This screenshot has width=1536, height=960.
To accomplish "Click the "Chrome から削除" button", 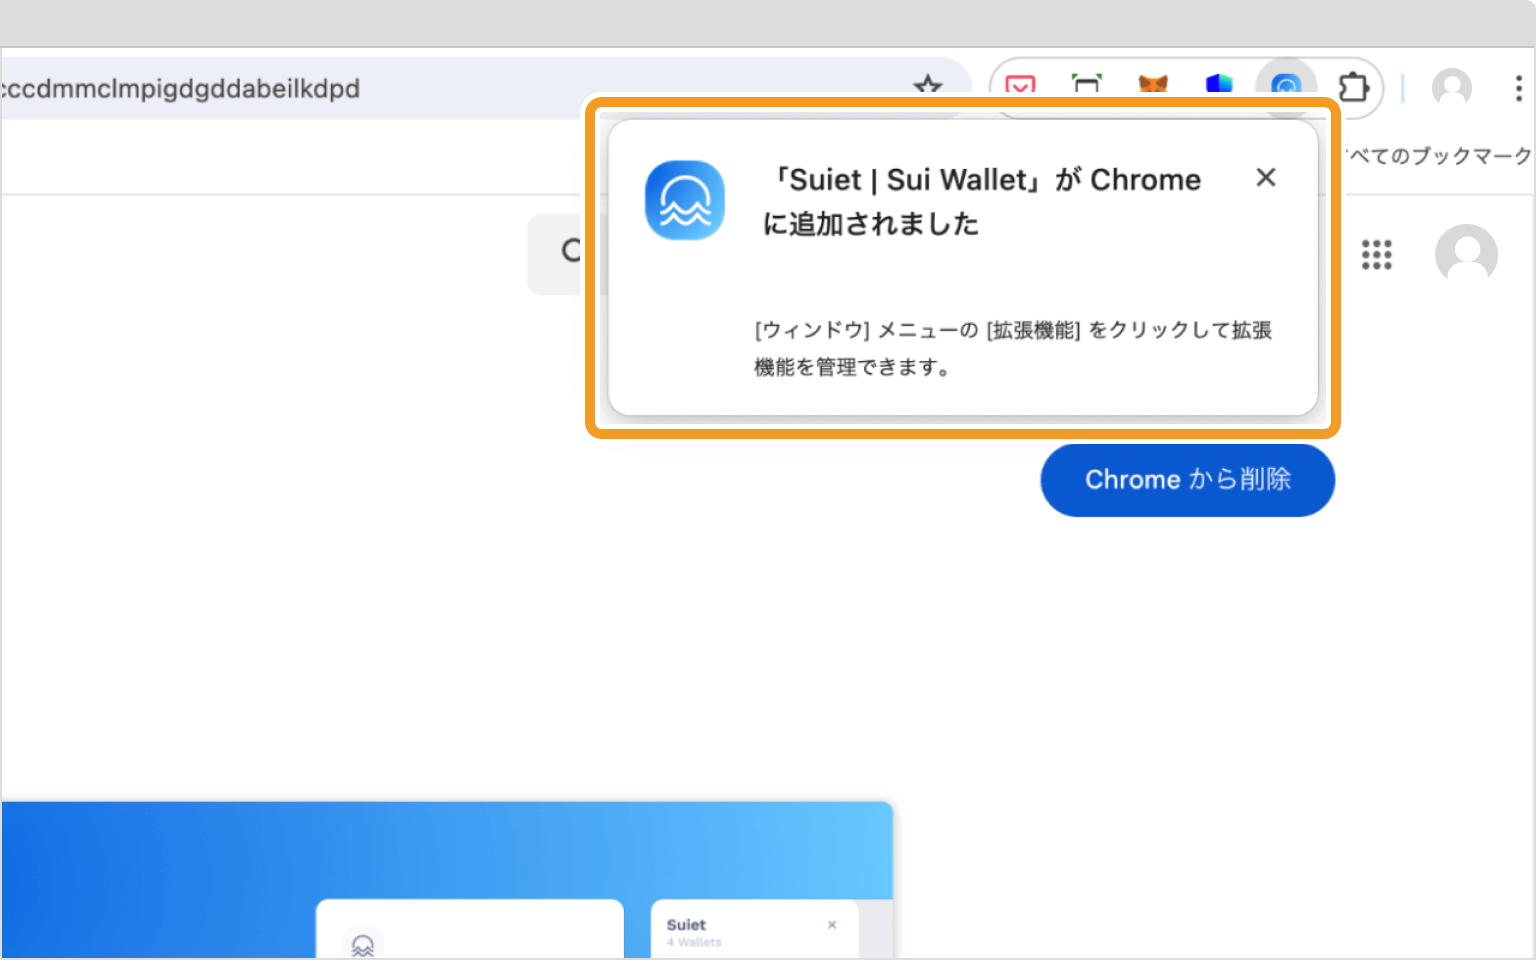I will click(1188, 480).
